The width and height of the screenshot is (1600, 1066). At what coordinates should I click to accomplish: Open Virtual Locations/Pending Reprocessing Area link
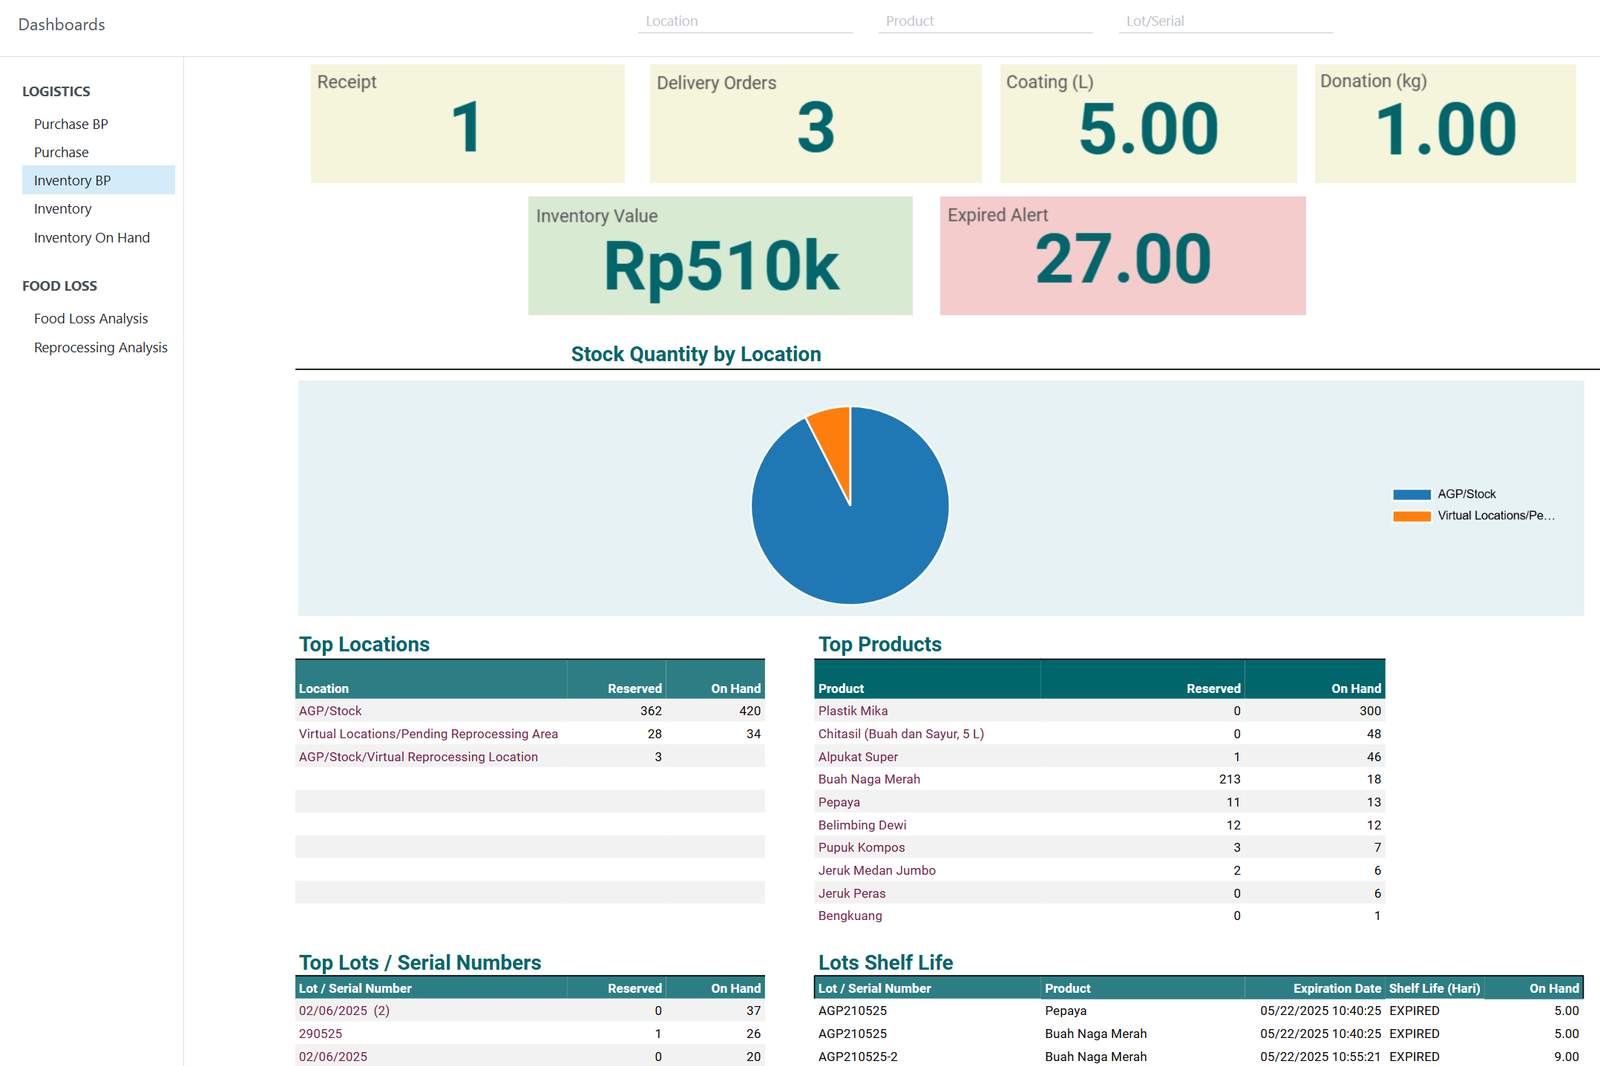click(428, 734)
